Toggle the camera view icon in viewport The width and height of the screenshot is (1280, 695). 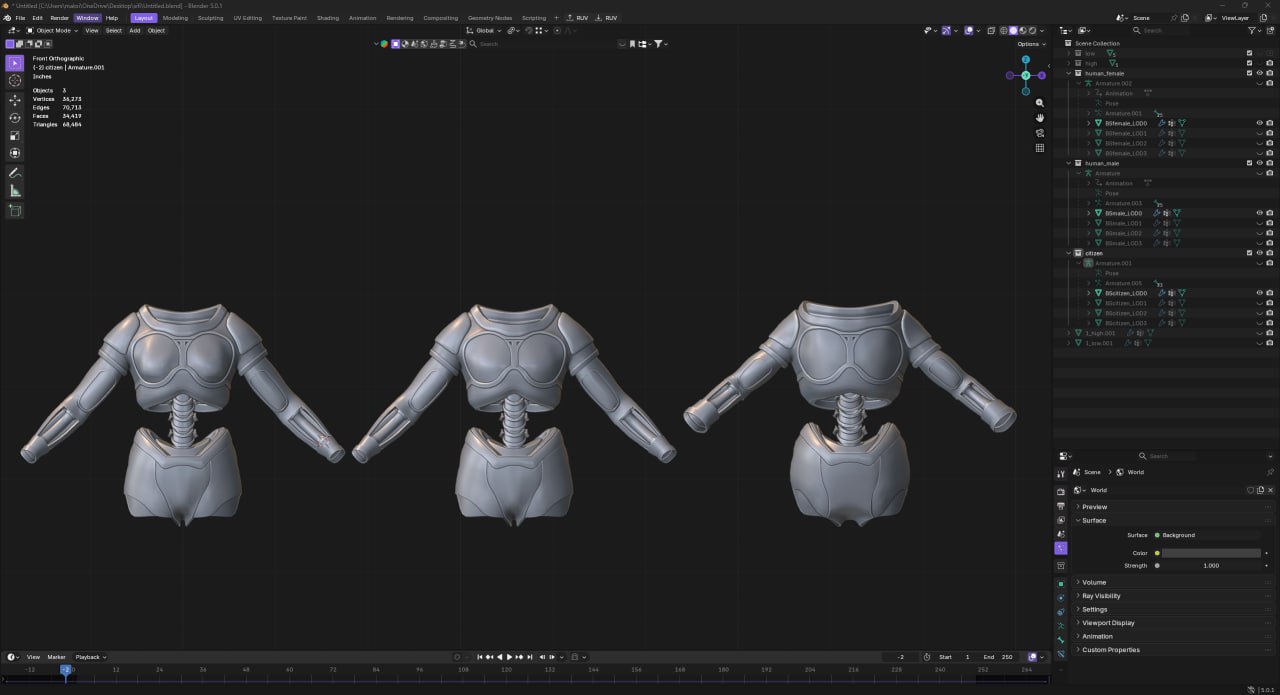[1040, 133]
